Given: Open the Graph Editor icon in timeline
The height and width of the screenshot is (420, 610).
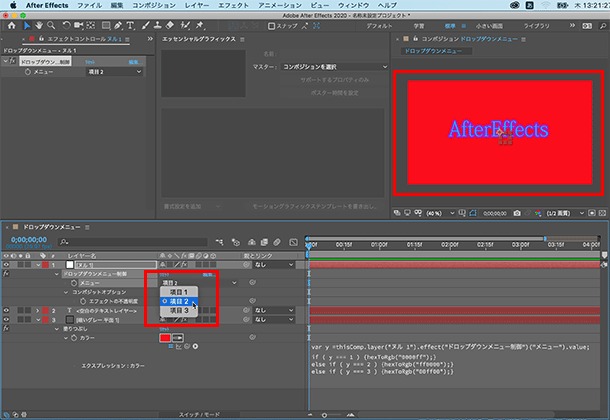Looking at the screenshot, I should [294, 242].
